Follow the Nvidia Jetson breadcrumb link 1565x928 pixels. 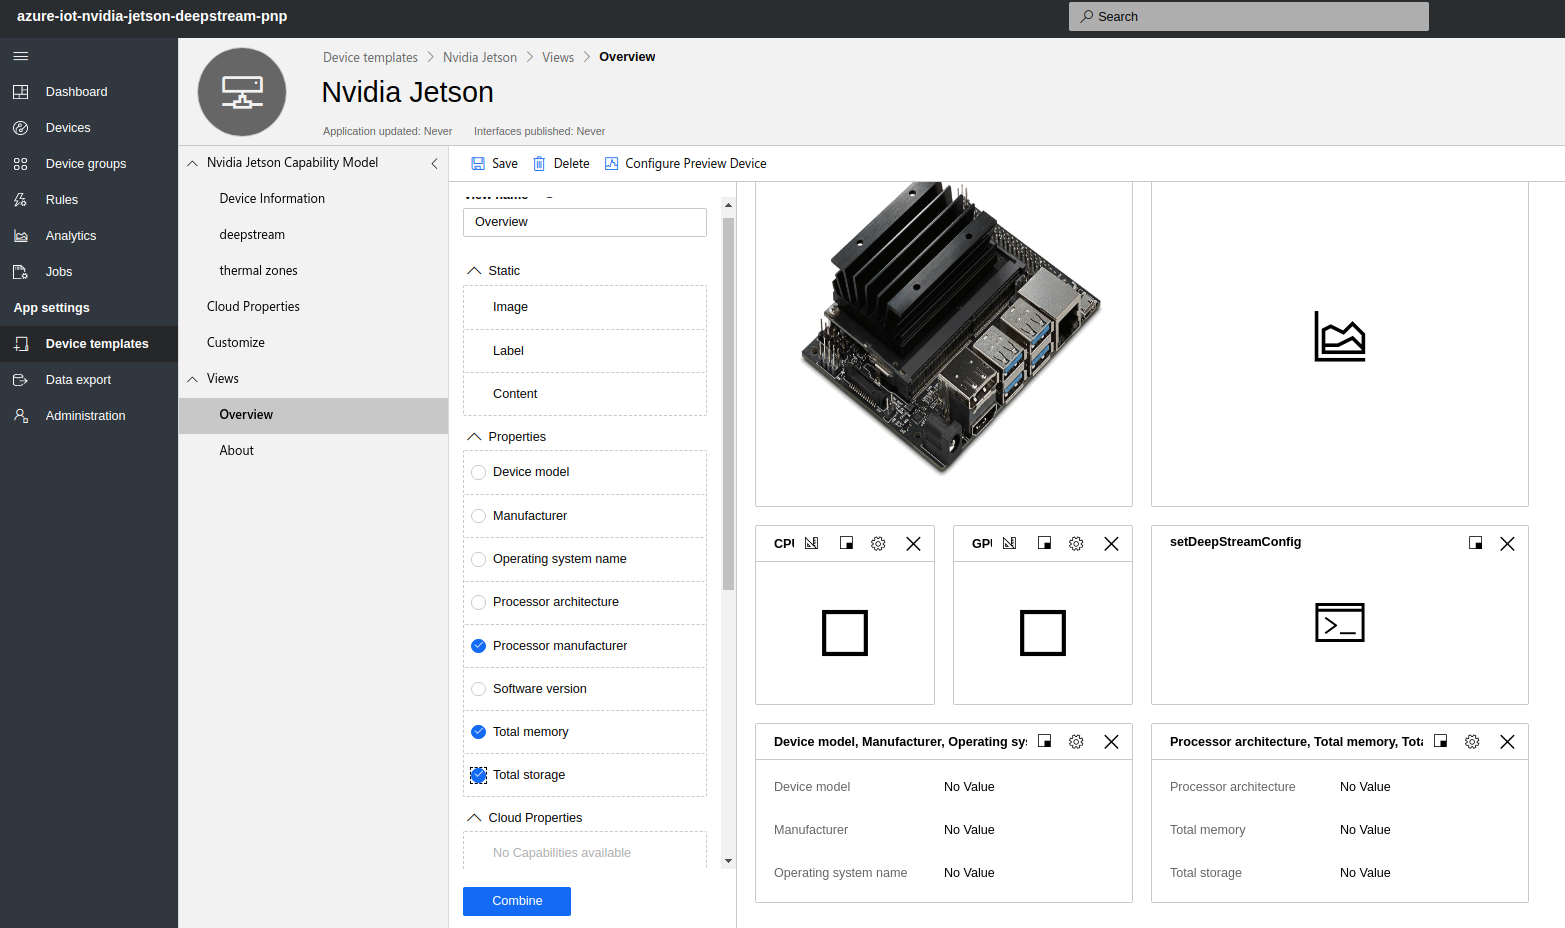click(480, 57)
